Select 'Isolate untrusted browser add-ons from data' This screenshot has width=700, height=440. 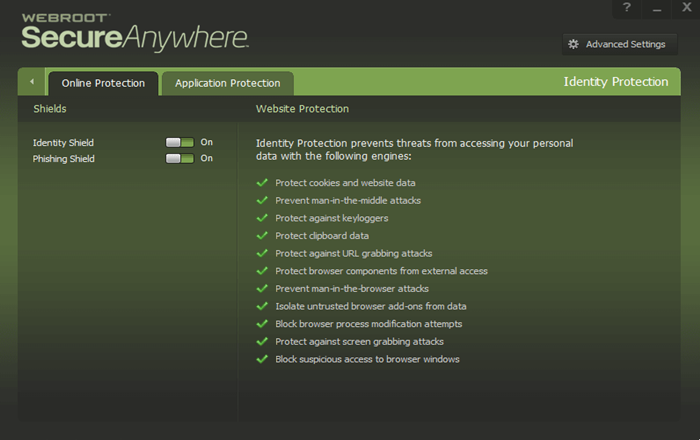(371, 306)
